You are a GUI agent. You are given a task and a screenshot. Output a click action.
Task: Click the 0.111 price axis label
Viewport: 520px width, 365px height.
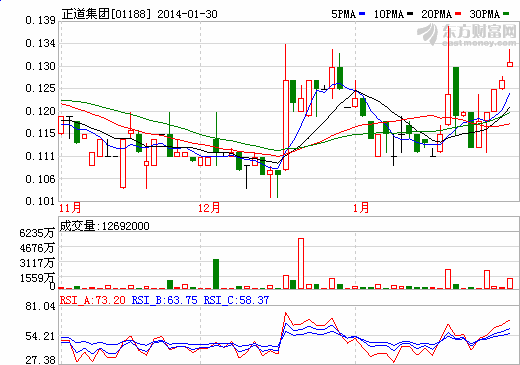click(40, 156)
